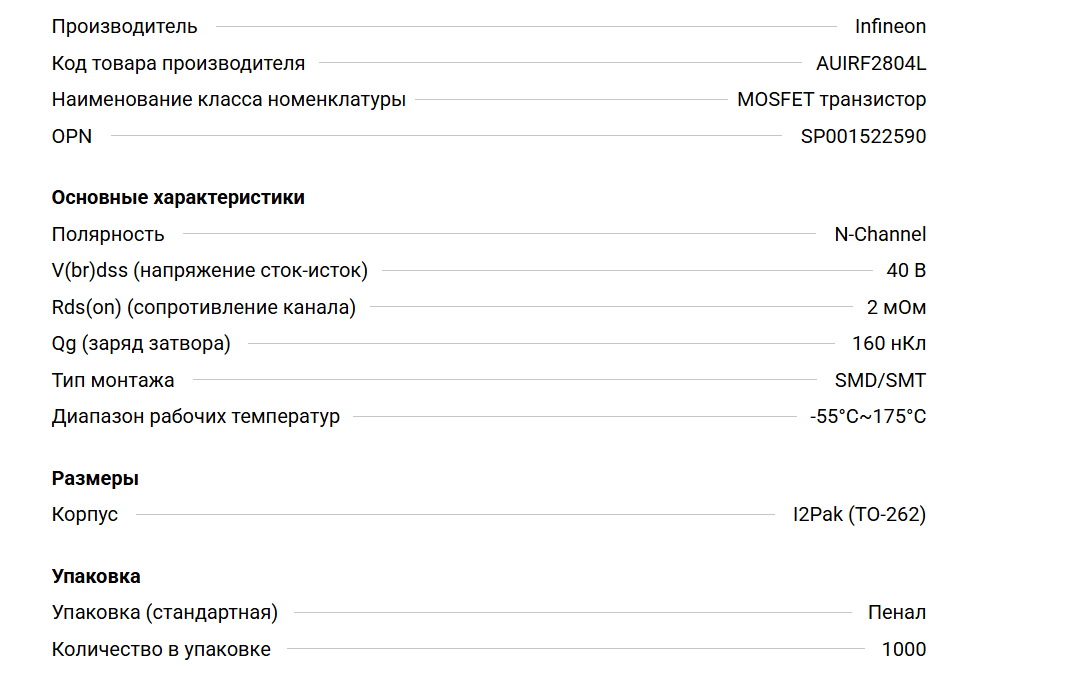Screen dimensions: 1078x673
Task: Select the Пенал packaging value
Action: click(x=897, y=612)
